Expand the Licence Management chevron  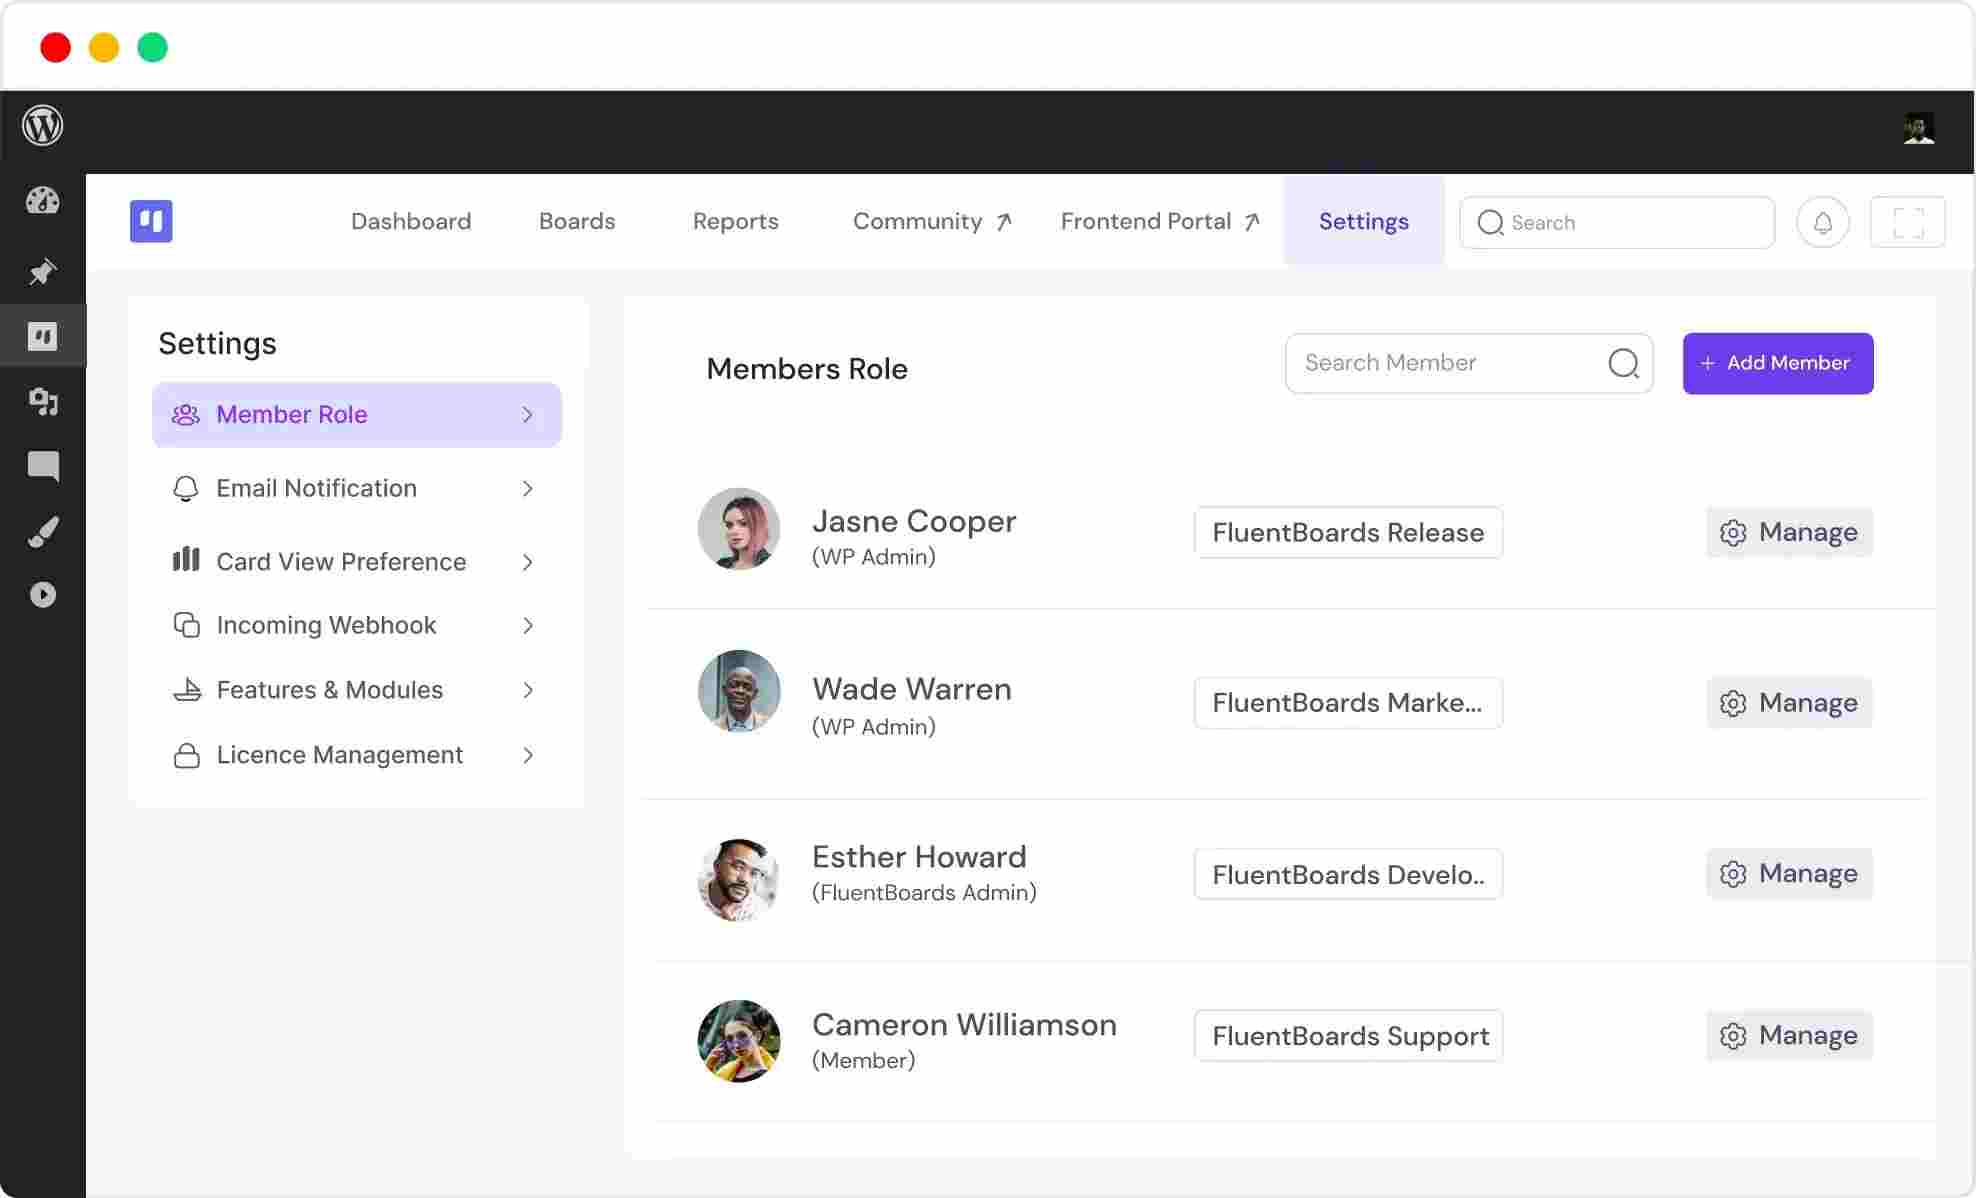(x=528, y=755)
